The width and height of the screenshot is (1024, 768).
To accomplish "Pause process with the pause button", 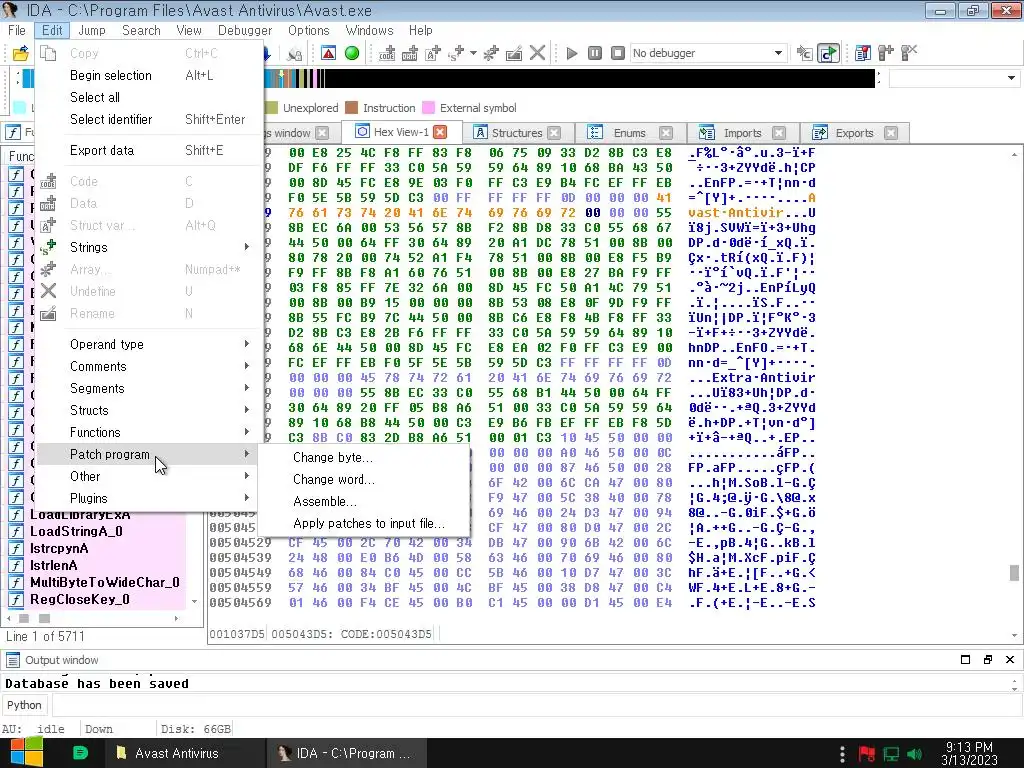I will pos(595,53).
